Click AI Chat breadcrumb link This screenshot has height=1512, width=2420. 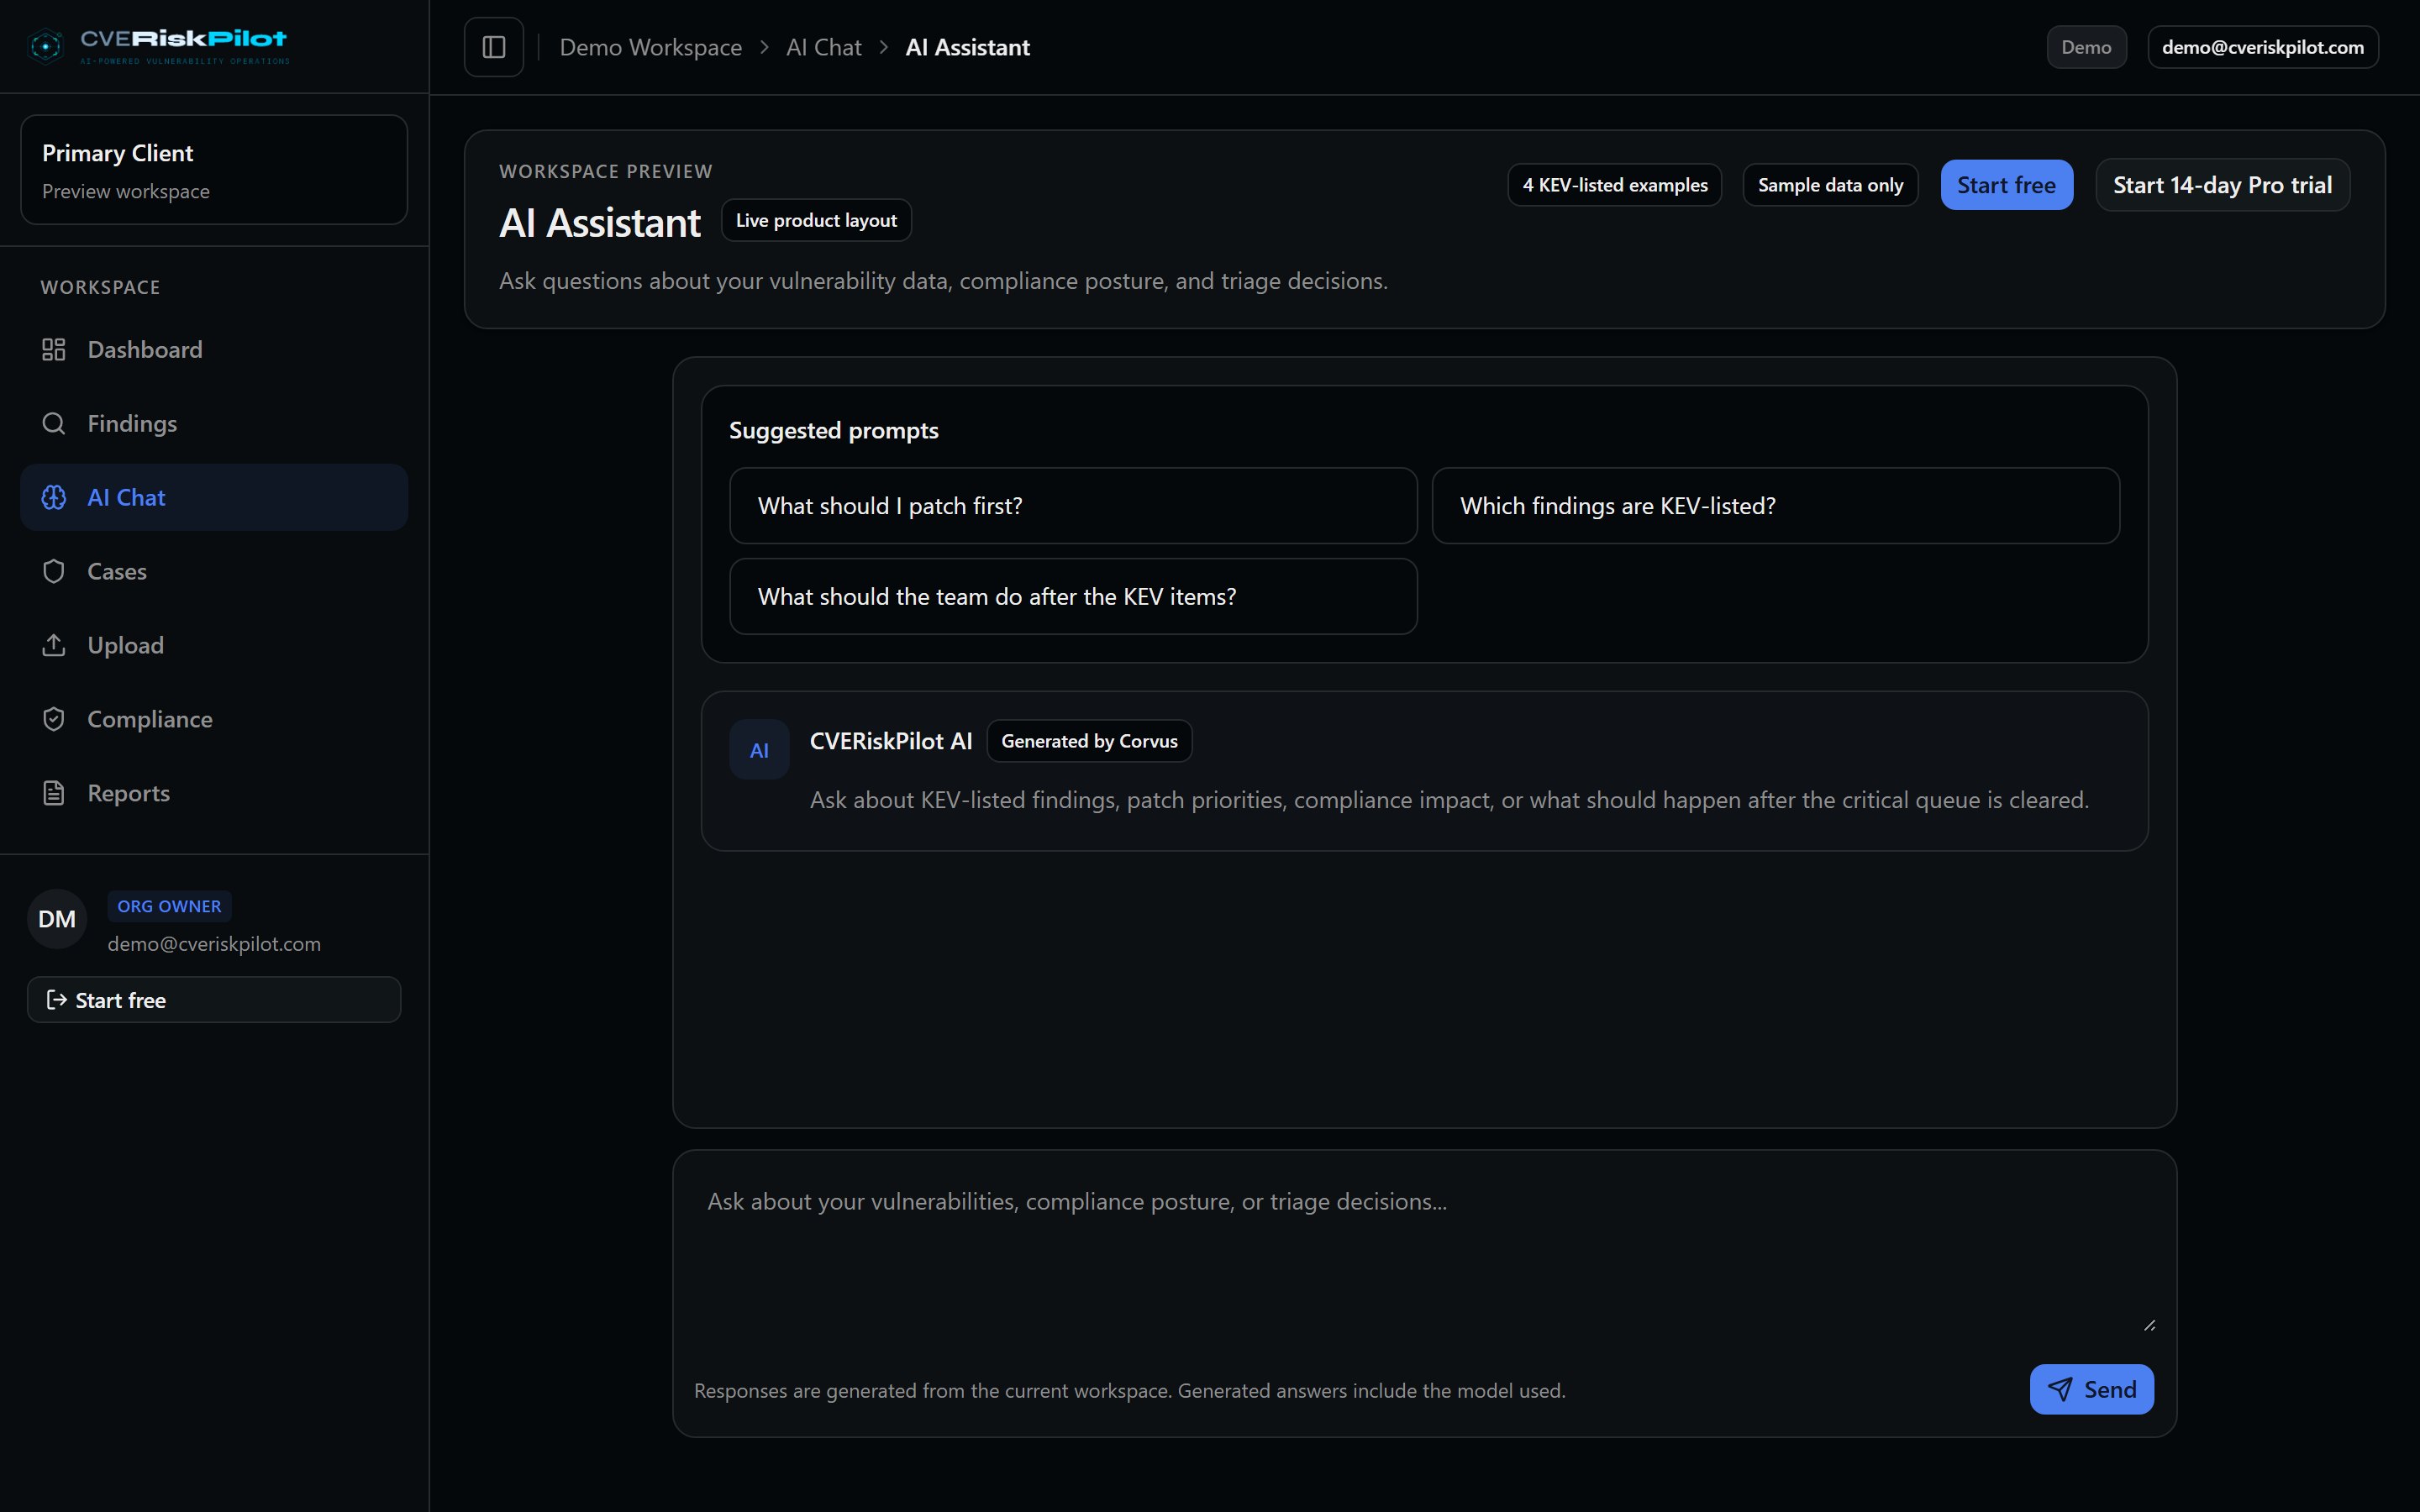click(x=823, y=47)
